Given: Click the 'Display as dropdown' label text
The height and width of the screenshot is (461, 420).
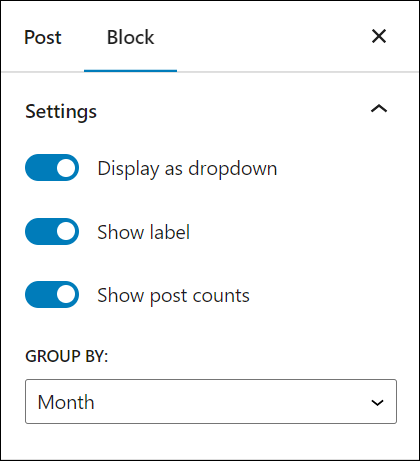Looking at the screenshot, I should (x=187, y=168).
